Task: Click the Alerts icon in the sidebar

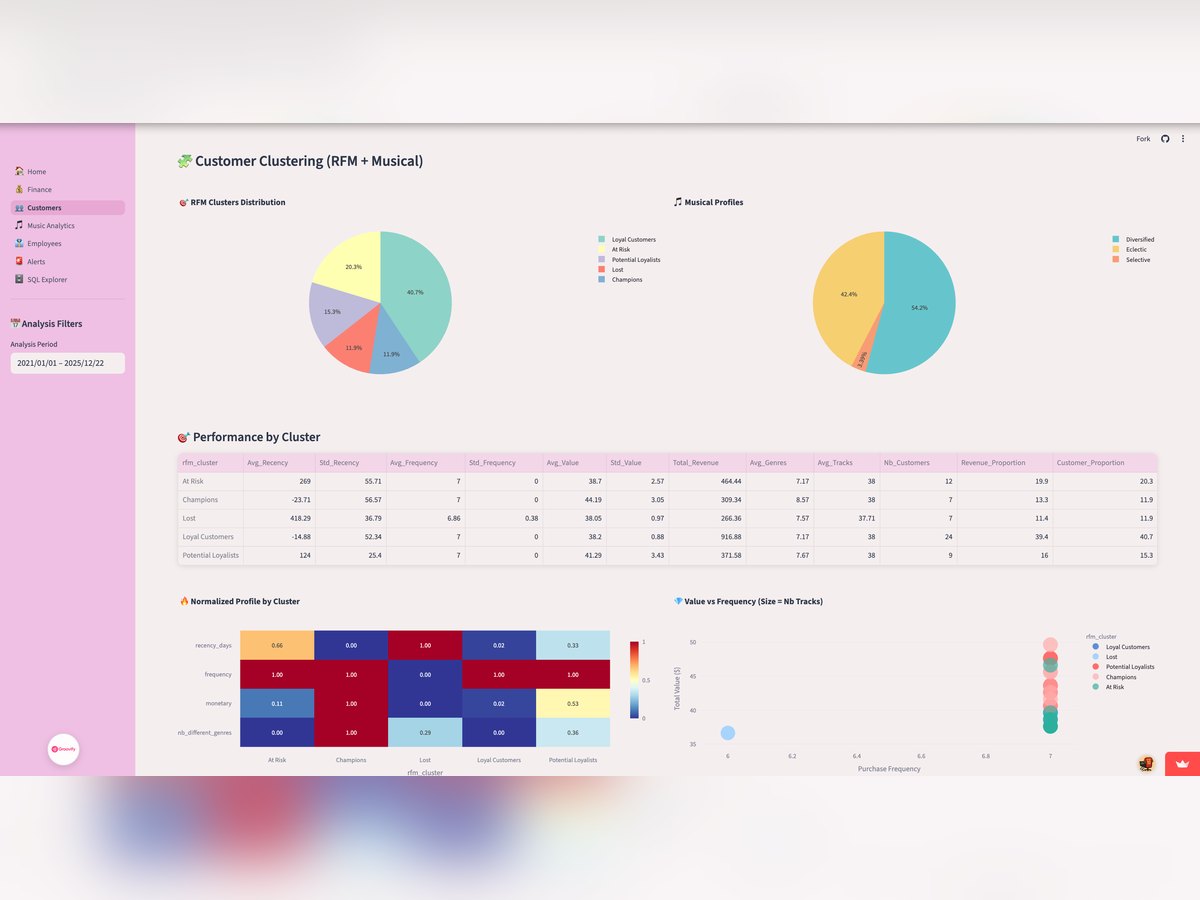Action: click(20, 261)
